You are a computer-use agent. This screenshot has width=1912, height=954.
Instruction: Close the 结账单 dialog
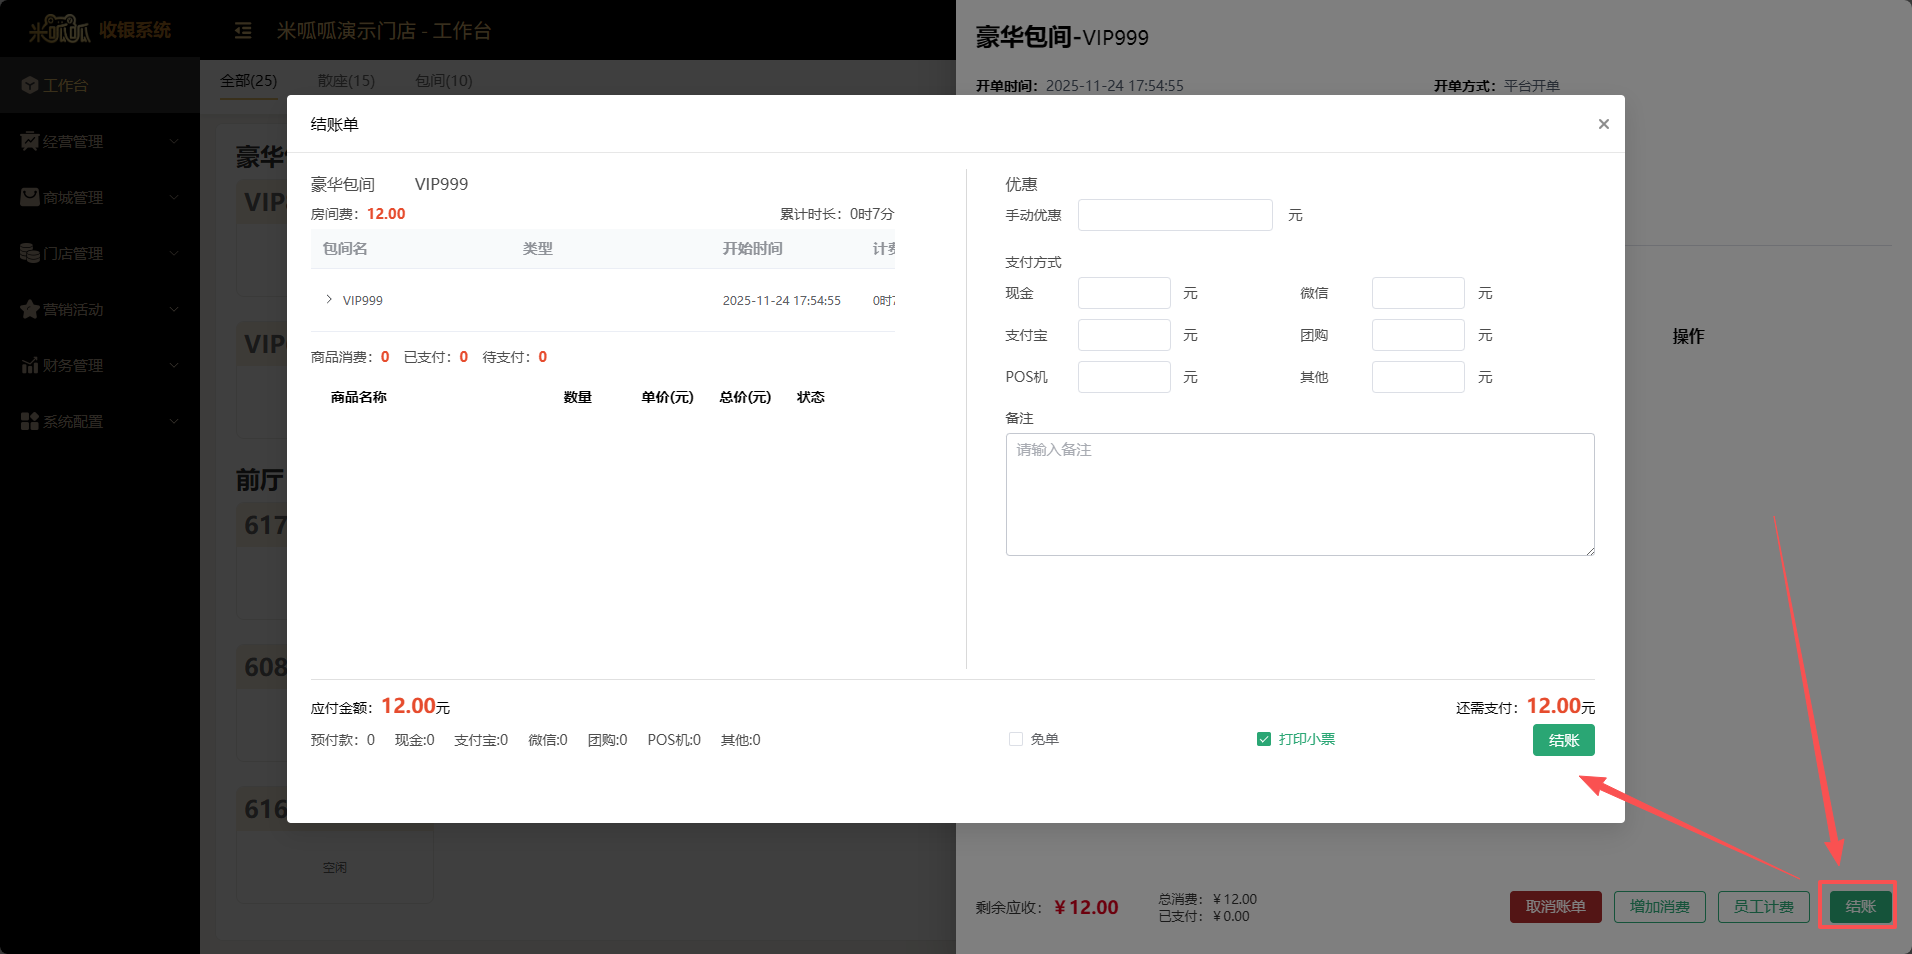(x=1603, y=124)
